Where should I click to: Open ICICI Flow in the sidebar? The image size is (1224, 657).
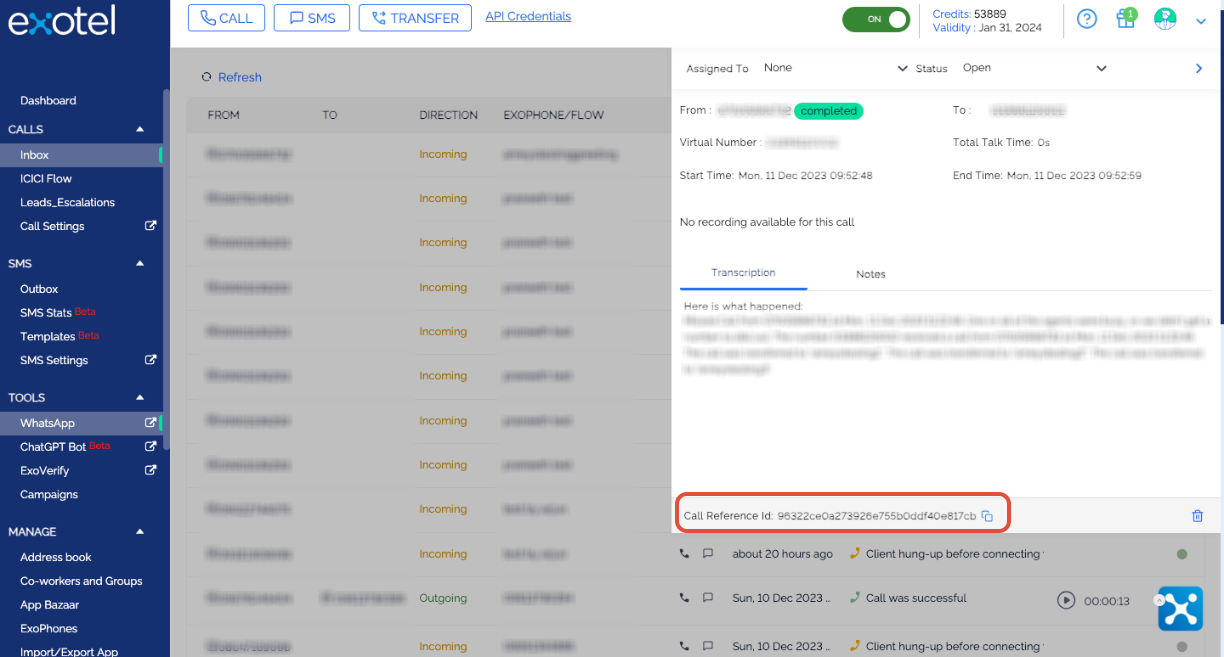tap(46, 179)
